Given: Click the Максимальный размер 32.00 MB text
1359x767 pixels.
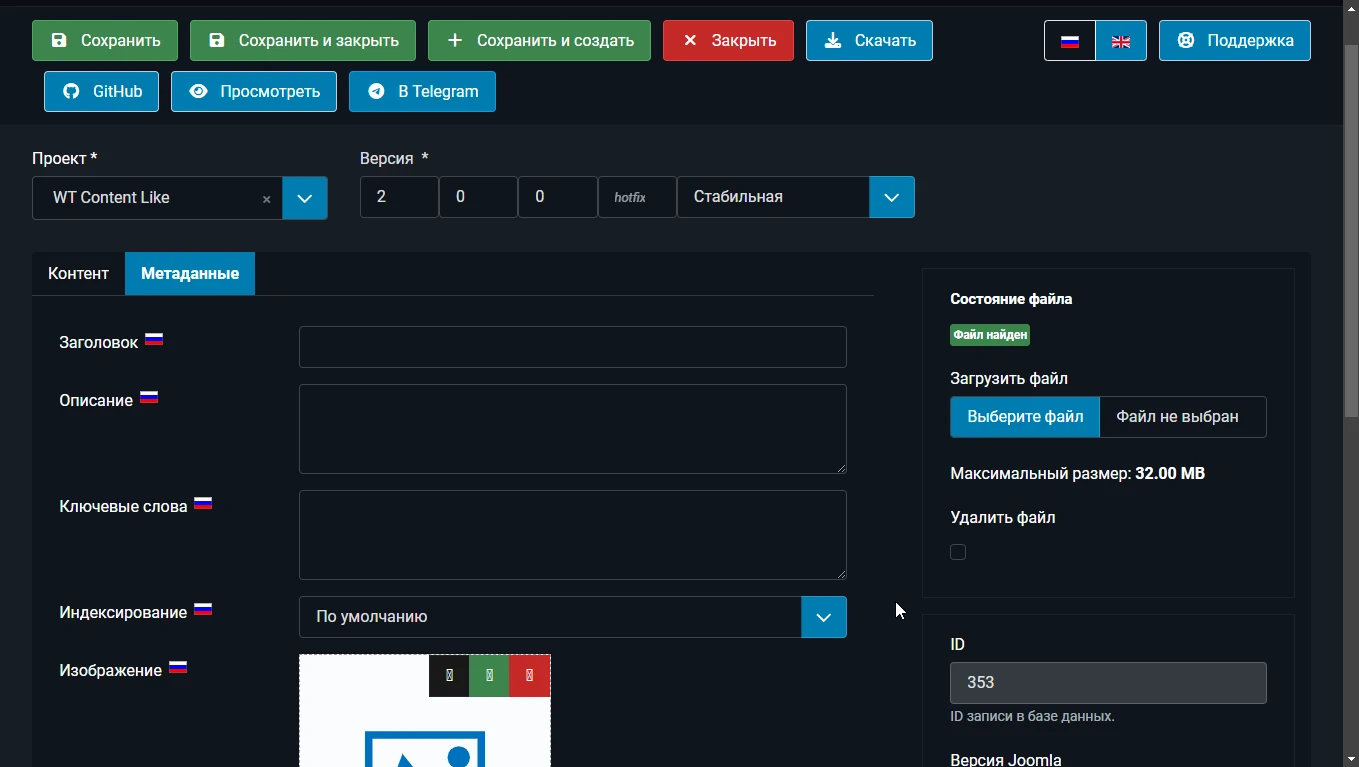Looking at the screenshot, I should click(1077, 473).
